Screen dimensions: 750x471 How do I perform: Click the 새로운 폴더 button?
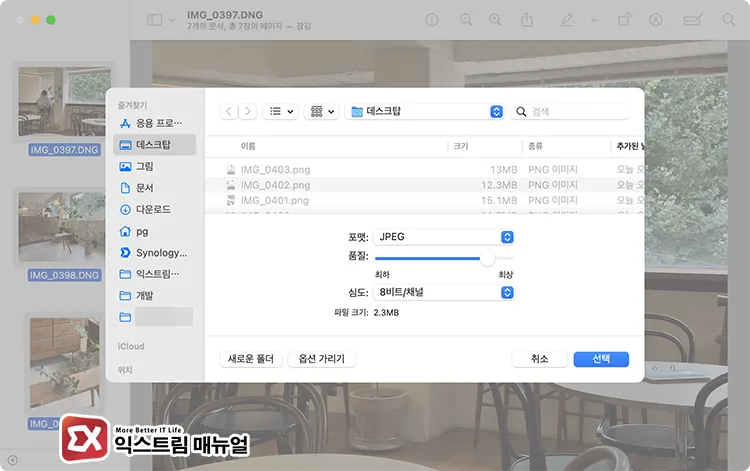[x=251, y=359]
